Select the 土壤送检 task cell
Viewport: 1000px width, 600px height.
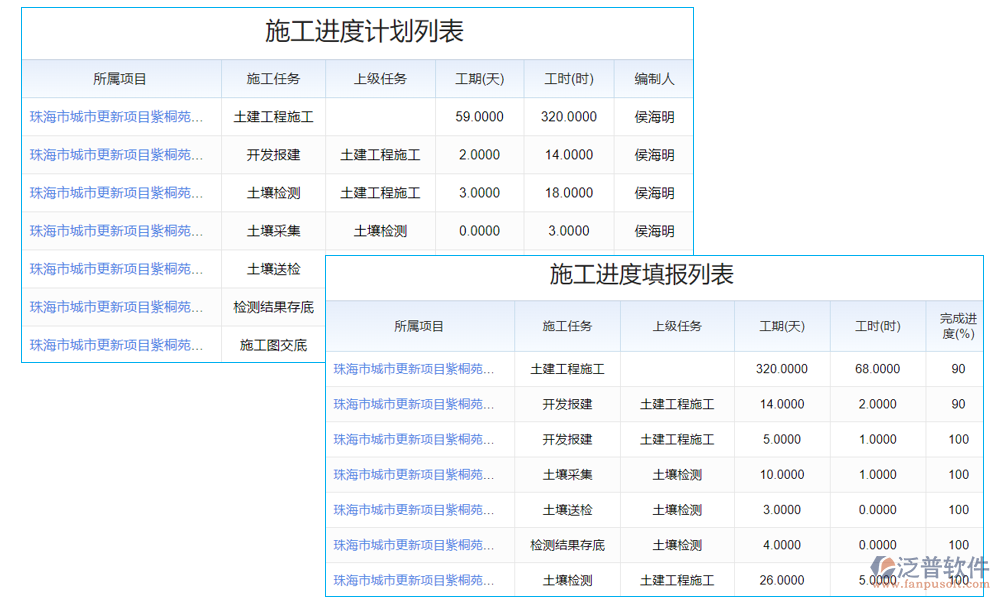(272, 269)
